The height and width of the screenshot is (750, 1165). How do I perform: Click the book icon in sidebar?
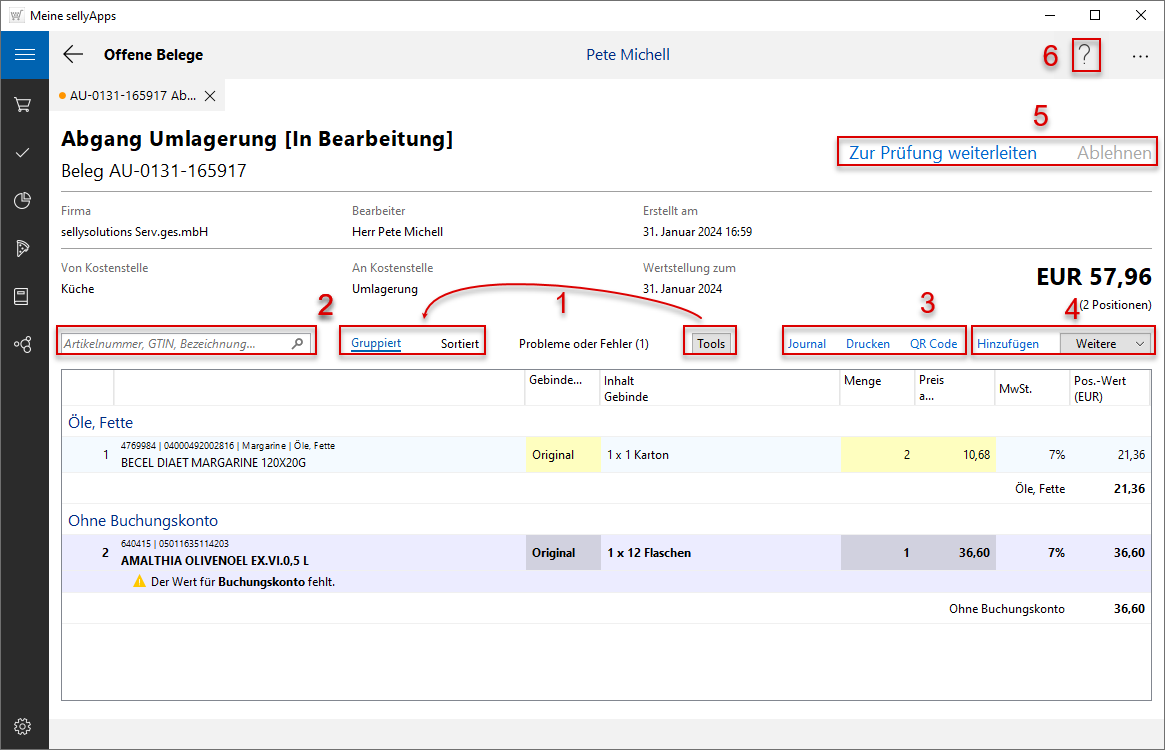pos(23,296)
